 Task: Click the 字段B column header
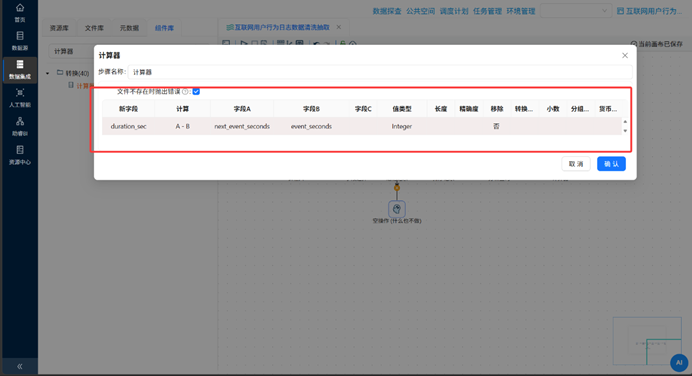point(312,109)
